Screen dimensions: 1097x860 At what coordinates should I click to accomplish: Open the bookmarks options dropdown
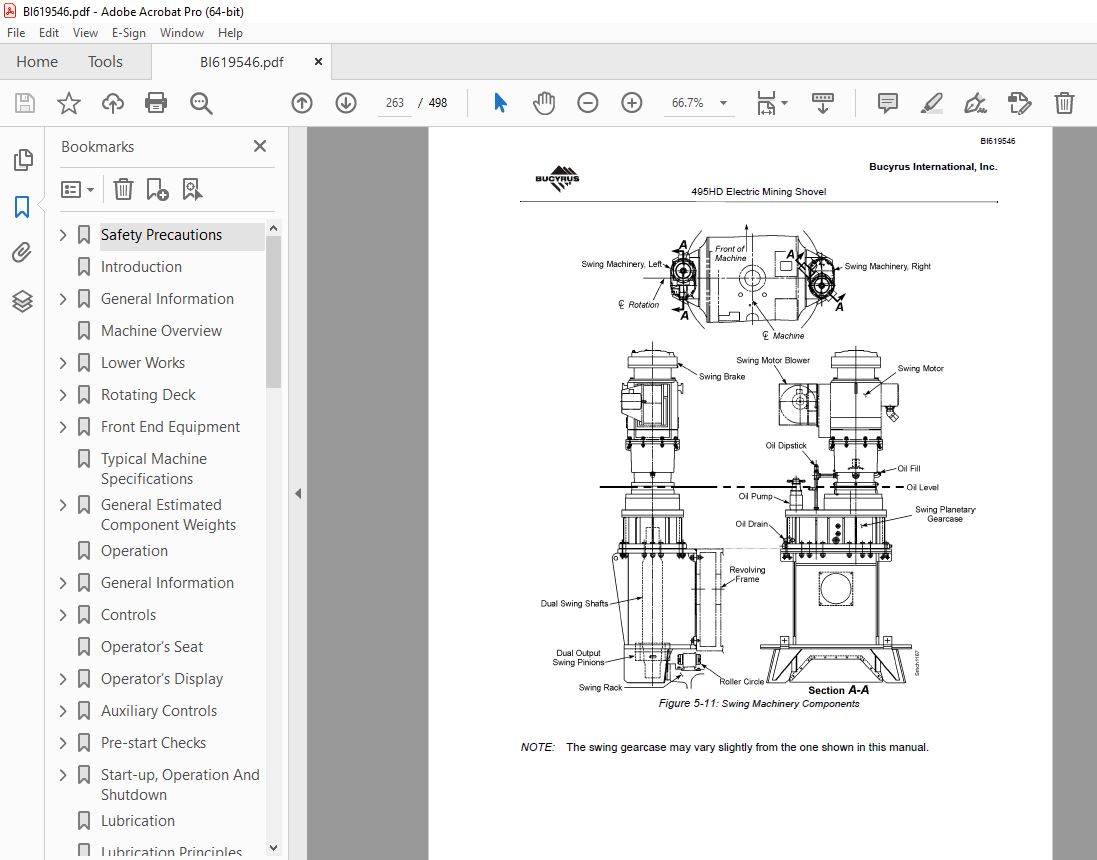(x=77, y=189)
